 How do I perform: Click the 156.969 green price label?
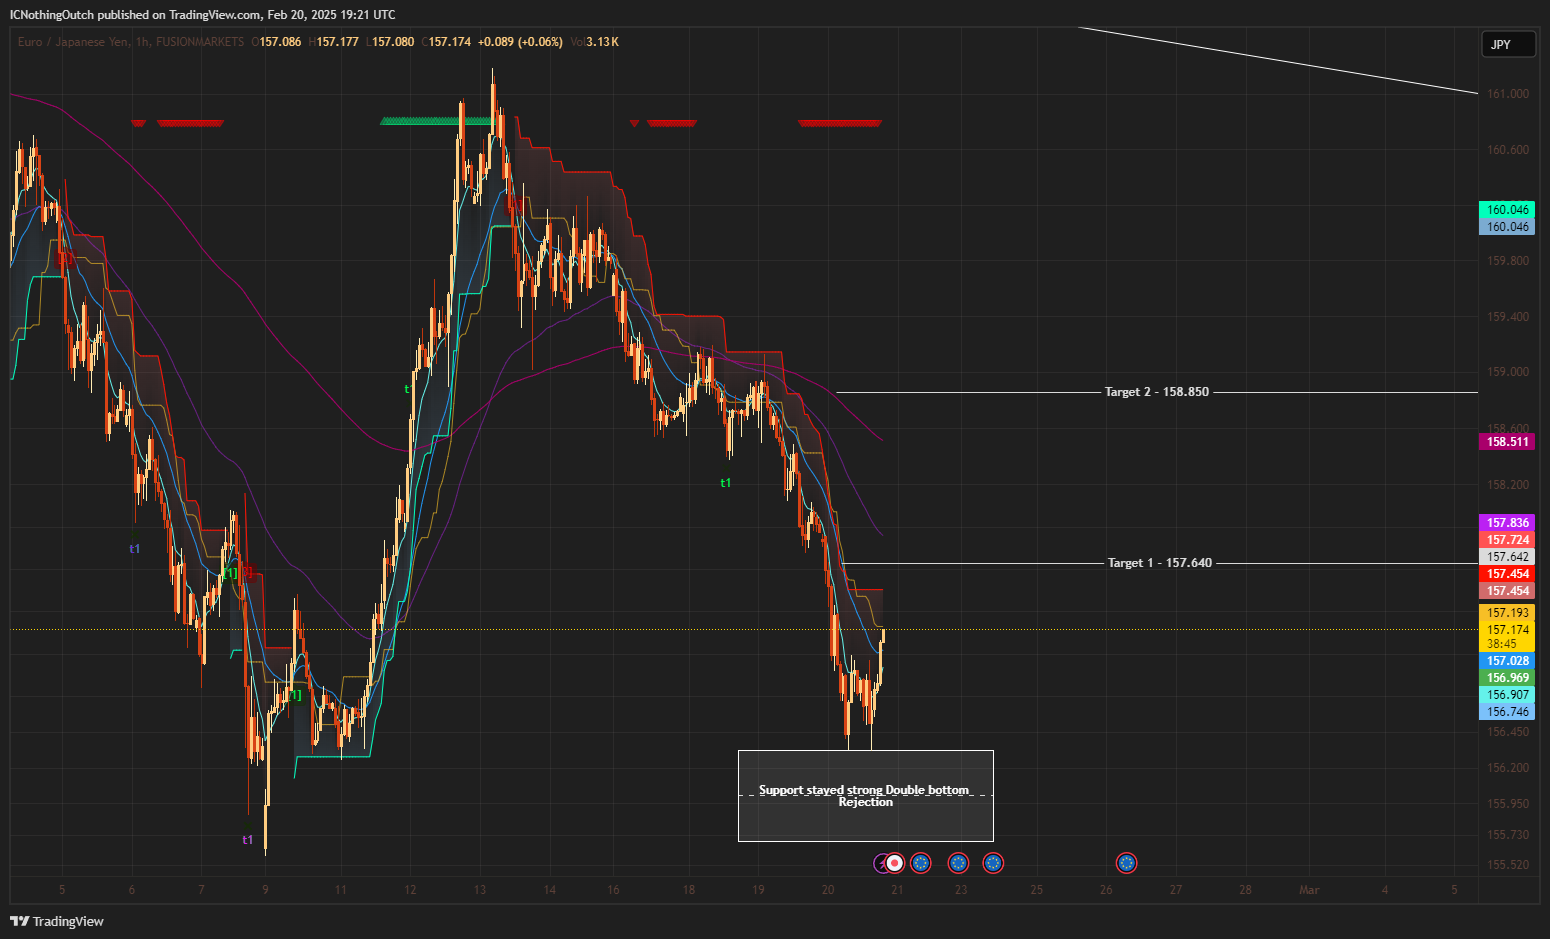point(1507,678)
